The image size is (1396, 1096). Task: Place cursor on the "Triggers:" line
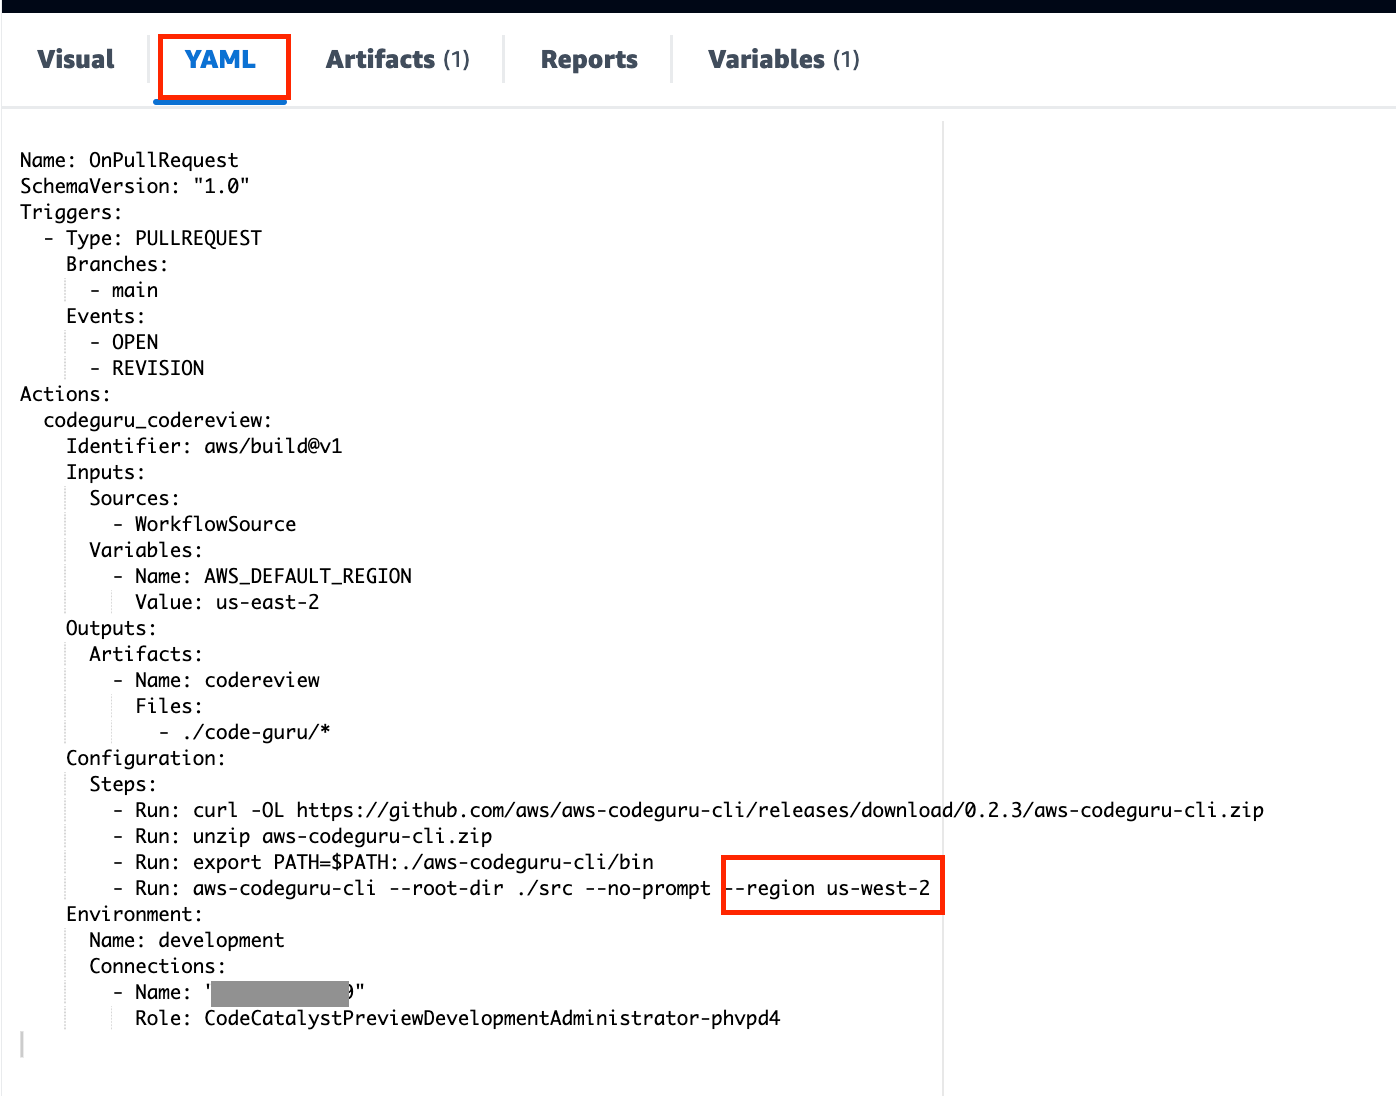71,212
